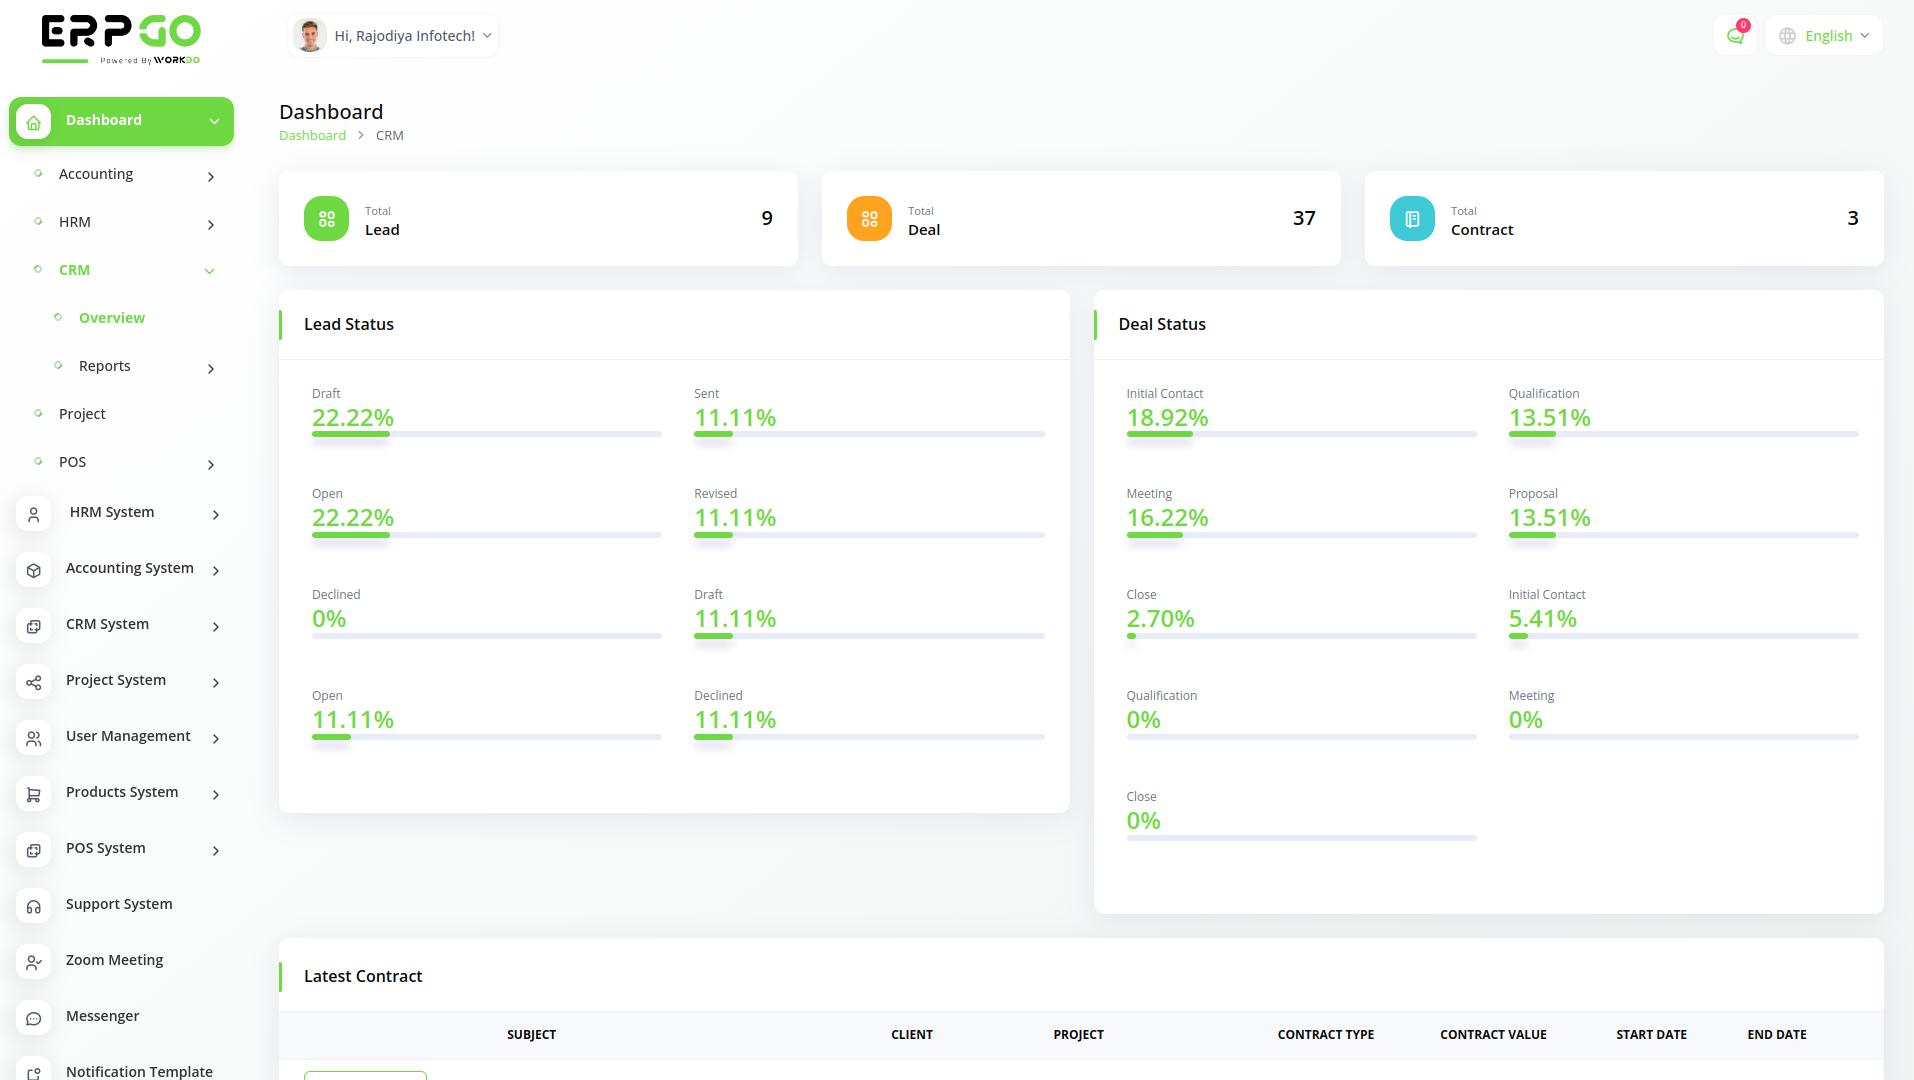
Task: Click the Dashboard breadcrumb link
Action: pyautogui.click(x=312, y=136)
